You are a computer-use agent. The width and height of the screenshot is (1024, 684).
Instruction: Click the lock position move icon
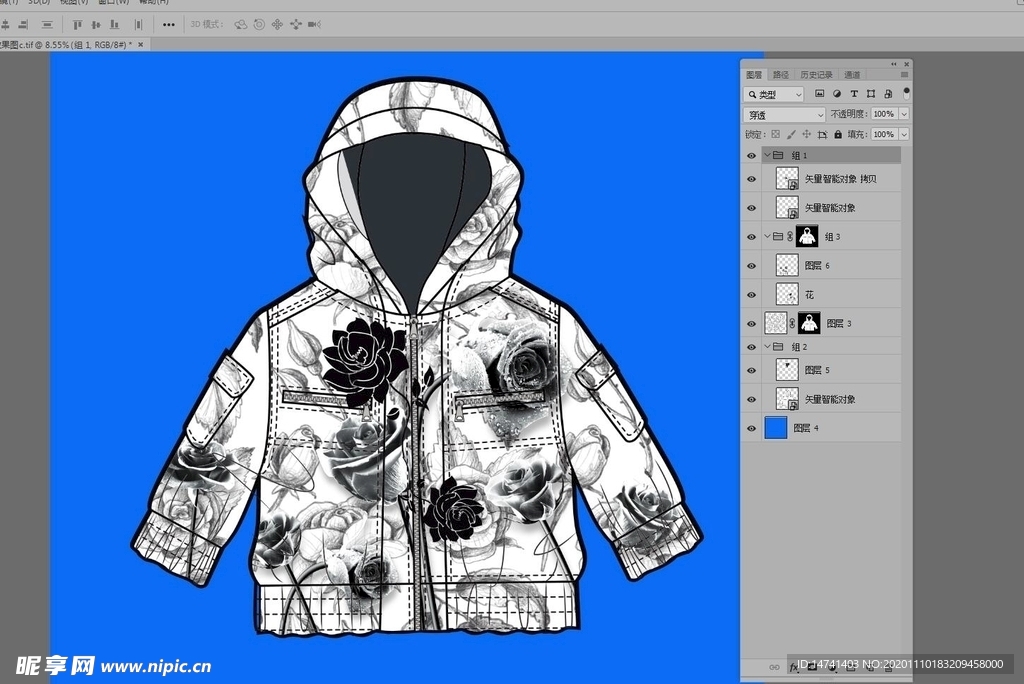pos(806,134)
